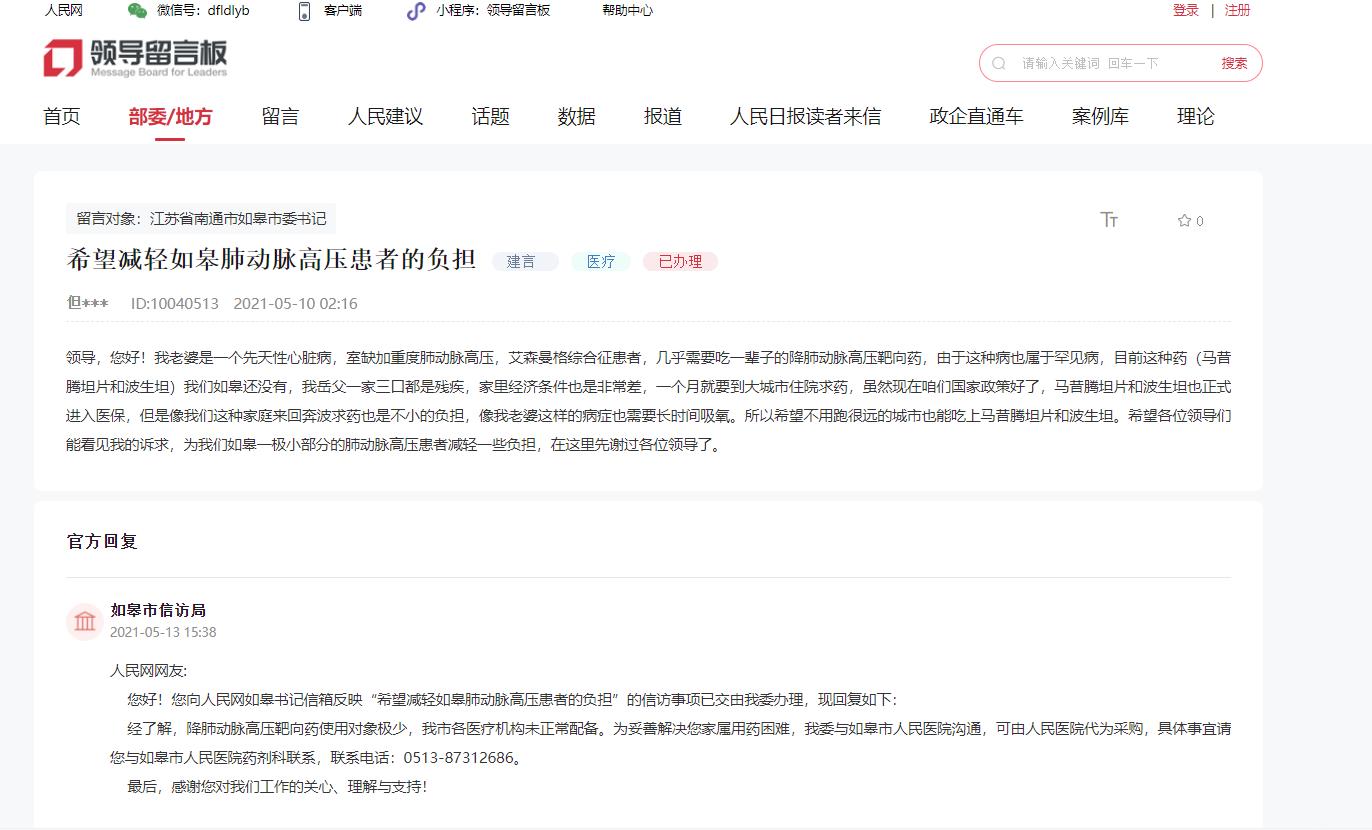Click the 领导留言板 site logo
Screen dimensions: 1372x830
[135, 57]
